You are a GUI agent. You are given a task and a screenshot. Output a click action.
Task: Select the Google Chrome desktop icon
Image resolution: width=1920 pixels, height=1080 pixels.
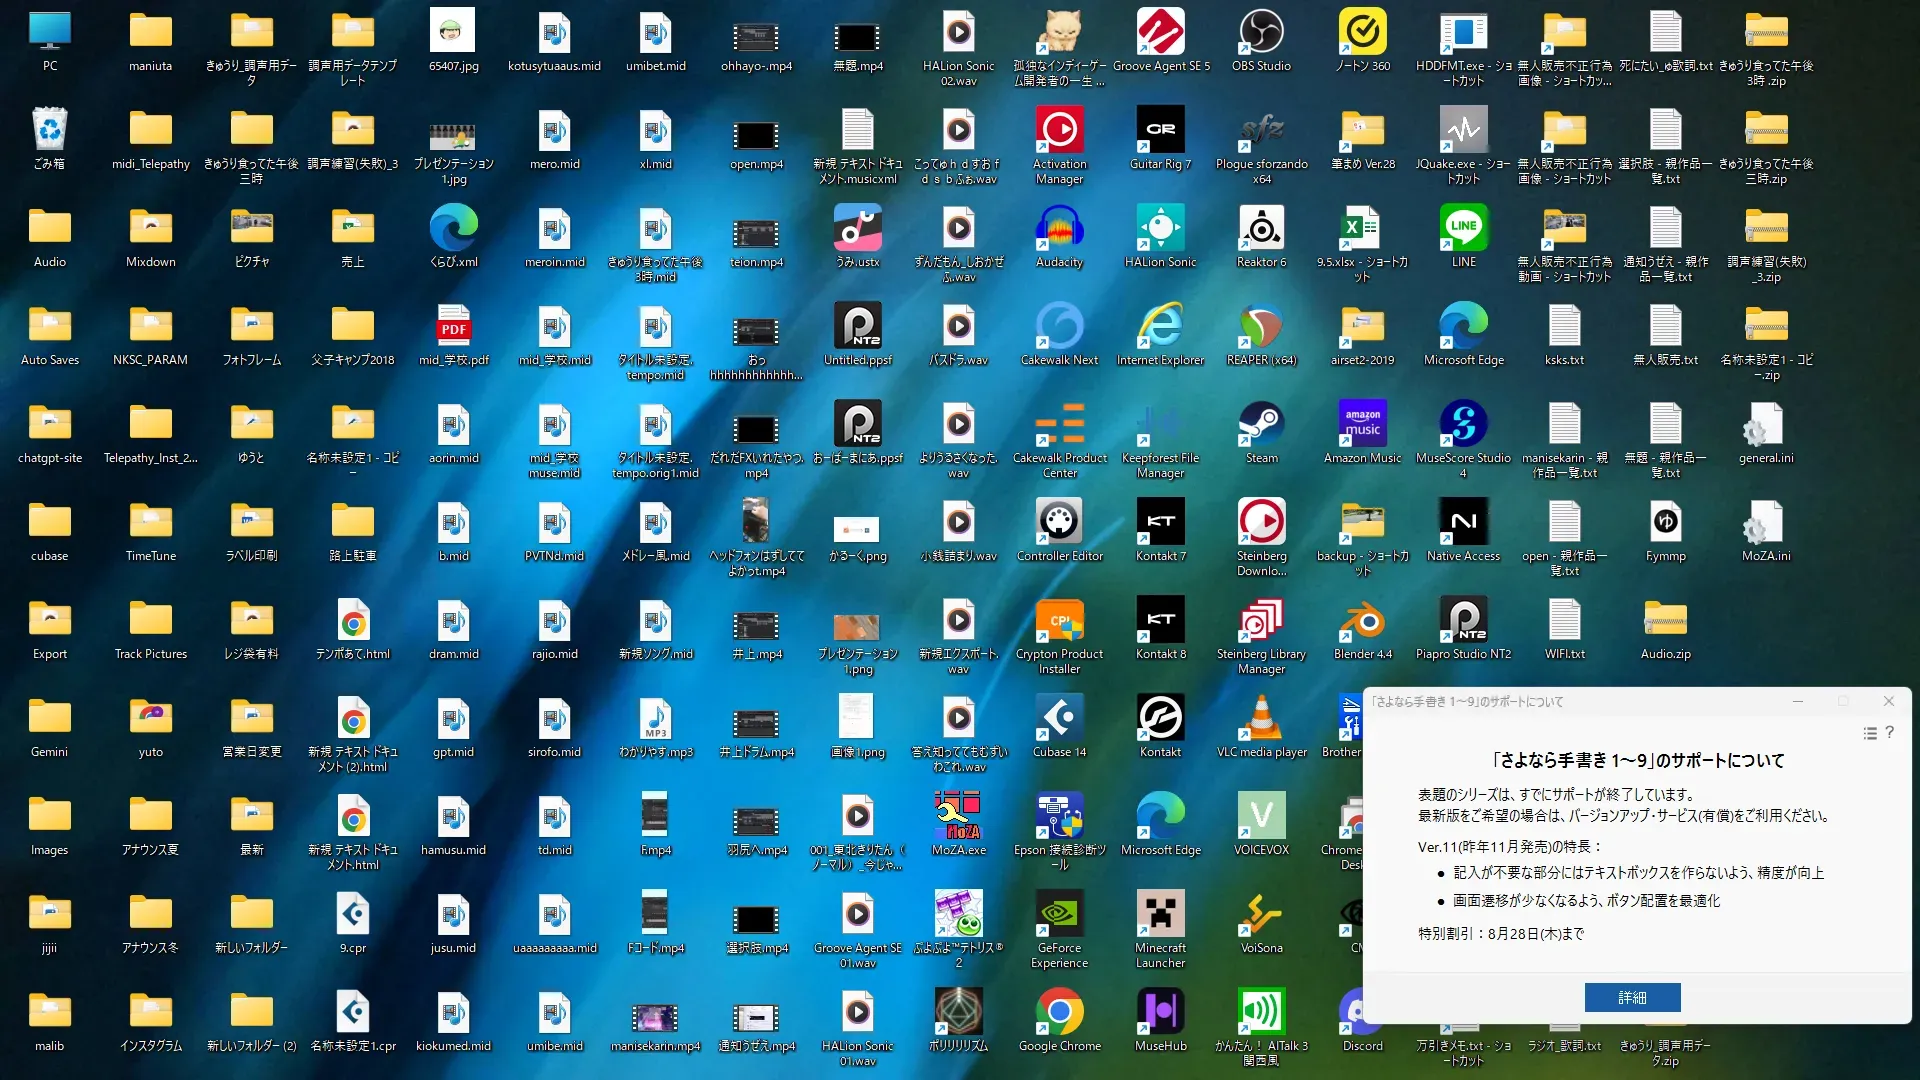[1059, 1013]
